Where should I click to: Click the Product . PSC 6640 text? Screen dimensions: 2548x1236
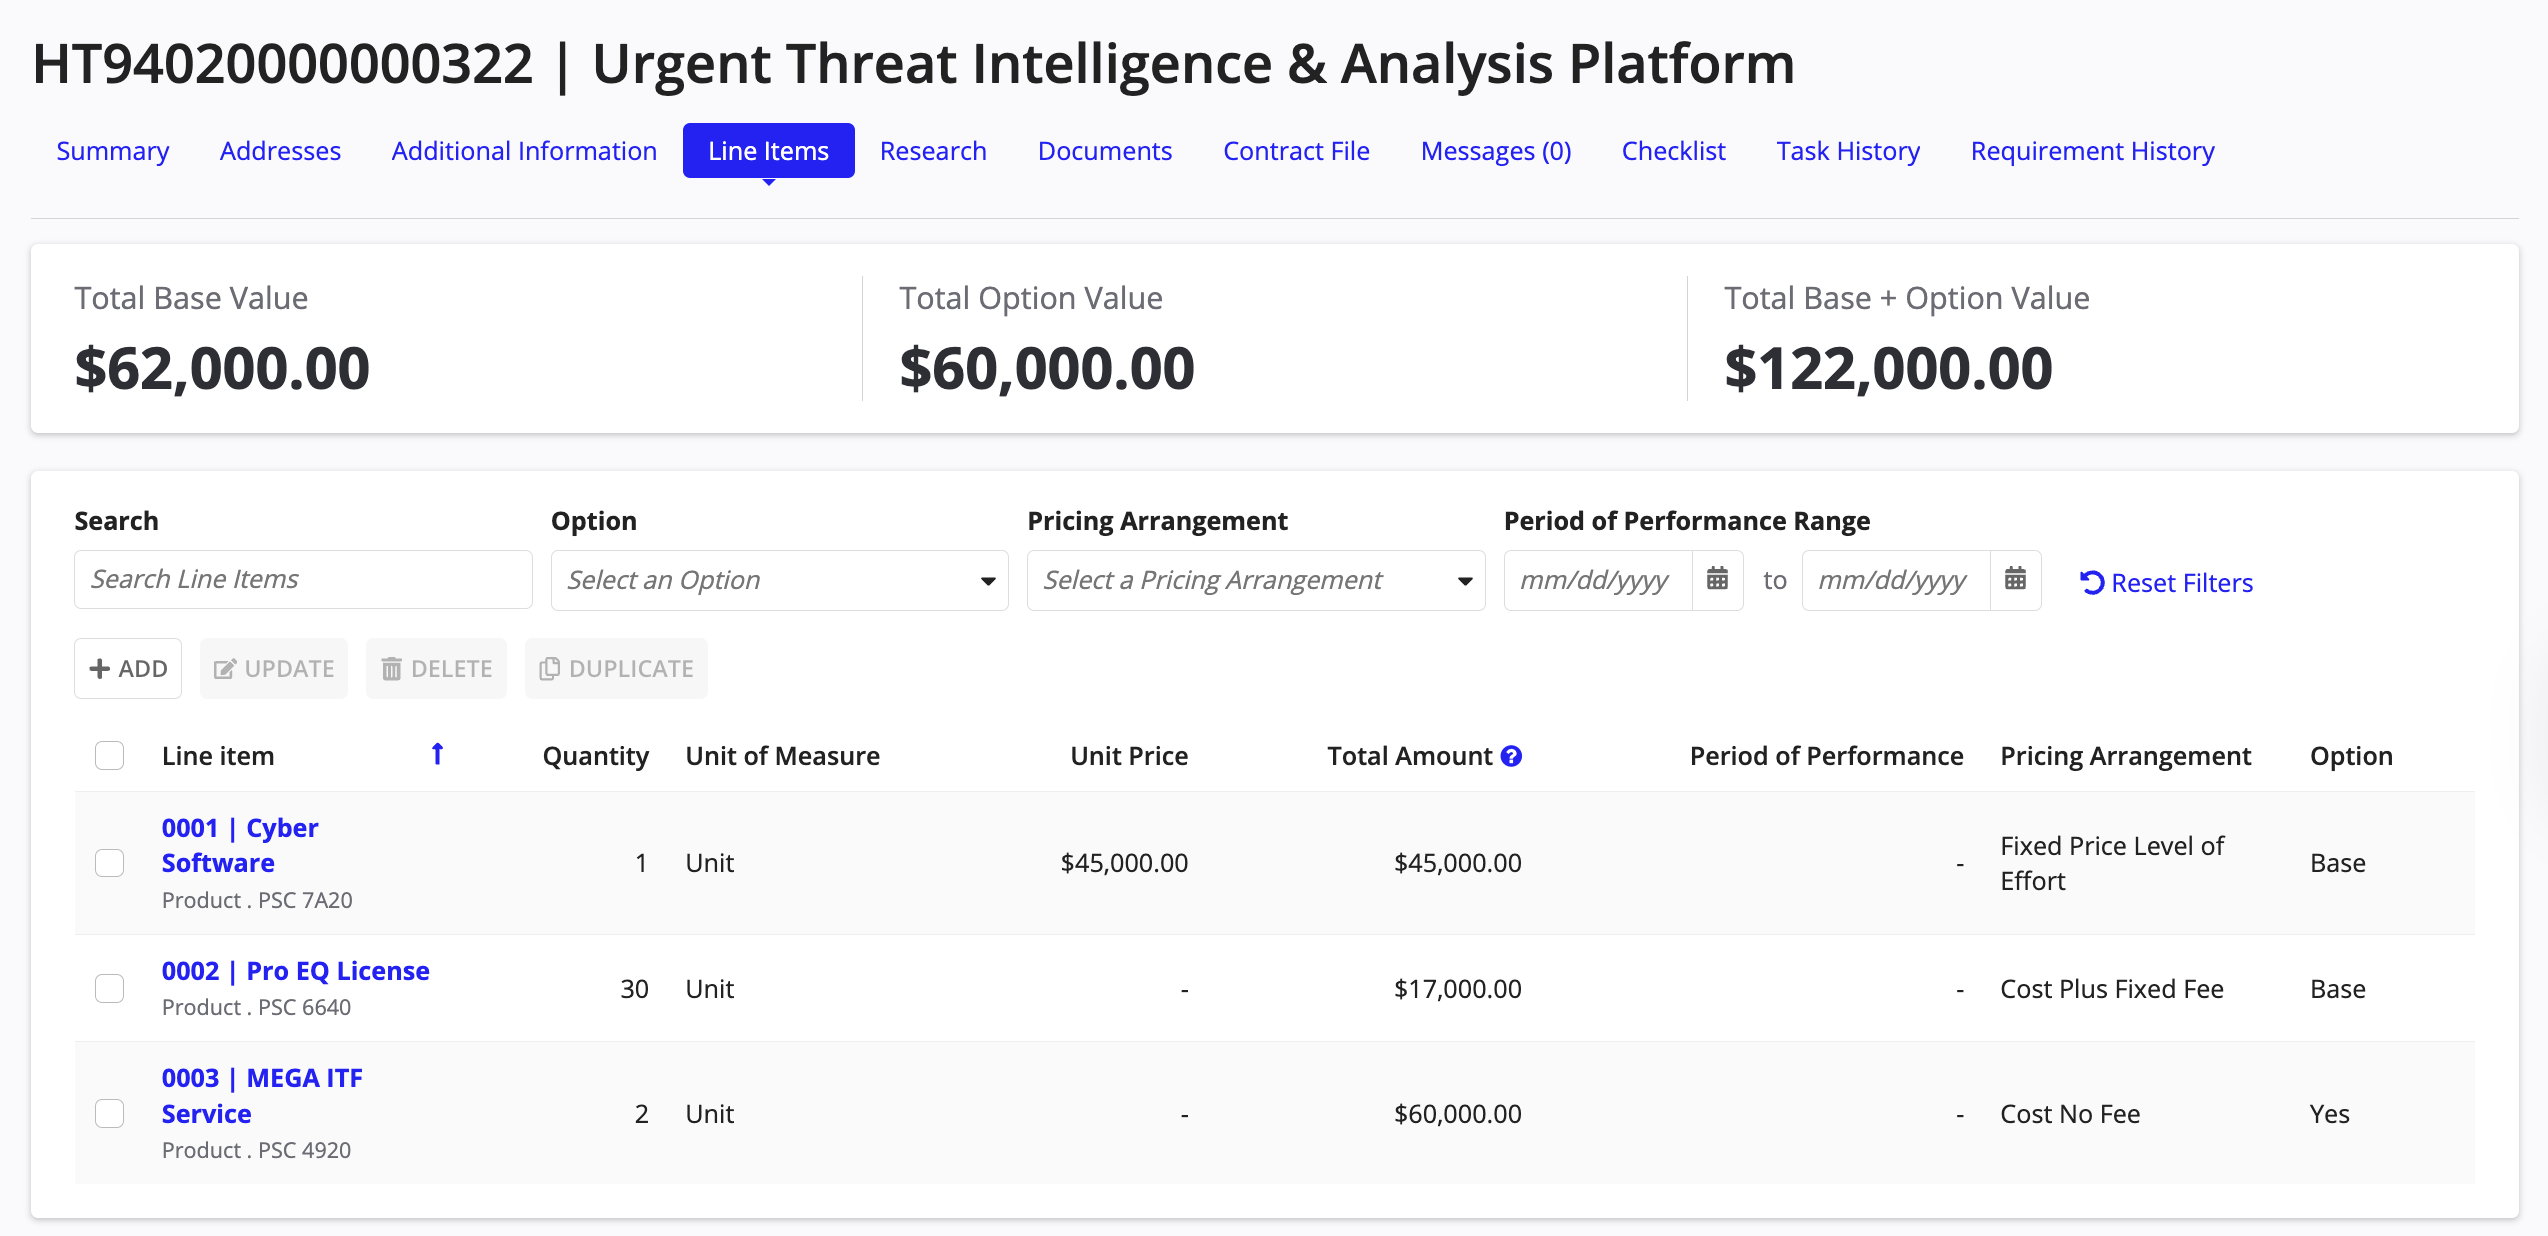coord(256,1007)
